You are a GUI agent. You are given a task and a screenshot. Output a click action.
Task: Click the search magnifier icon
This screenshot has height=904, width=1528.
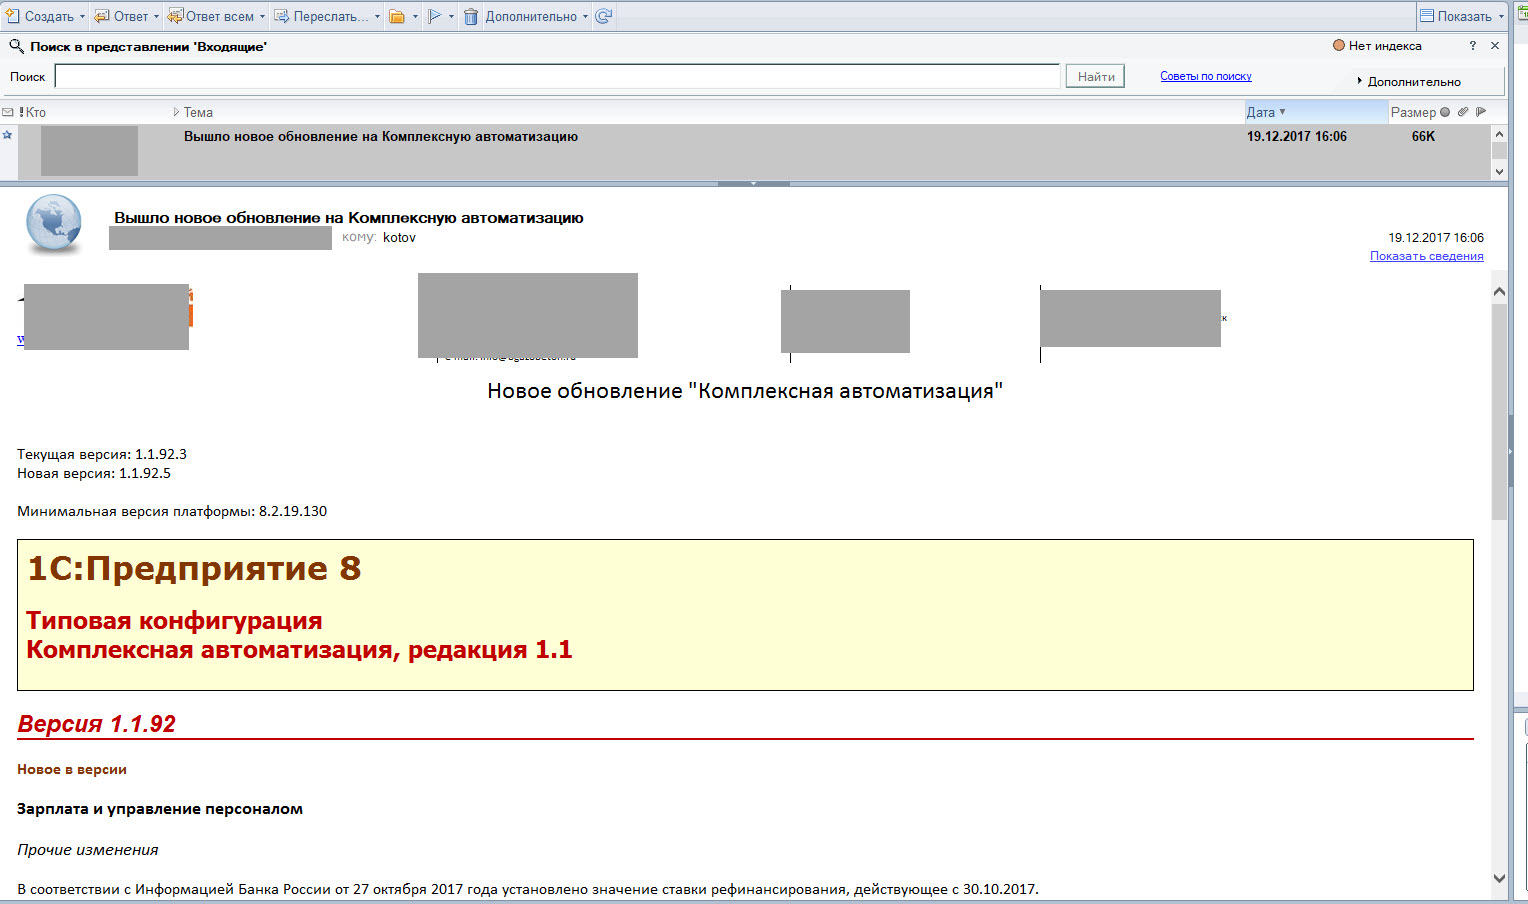click(16, 46)
